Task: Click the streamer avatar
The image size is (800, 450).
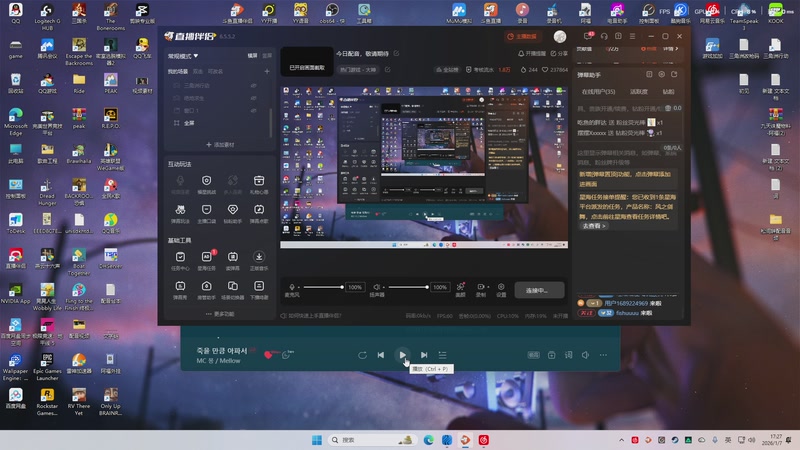Action: (560, 36)
